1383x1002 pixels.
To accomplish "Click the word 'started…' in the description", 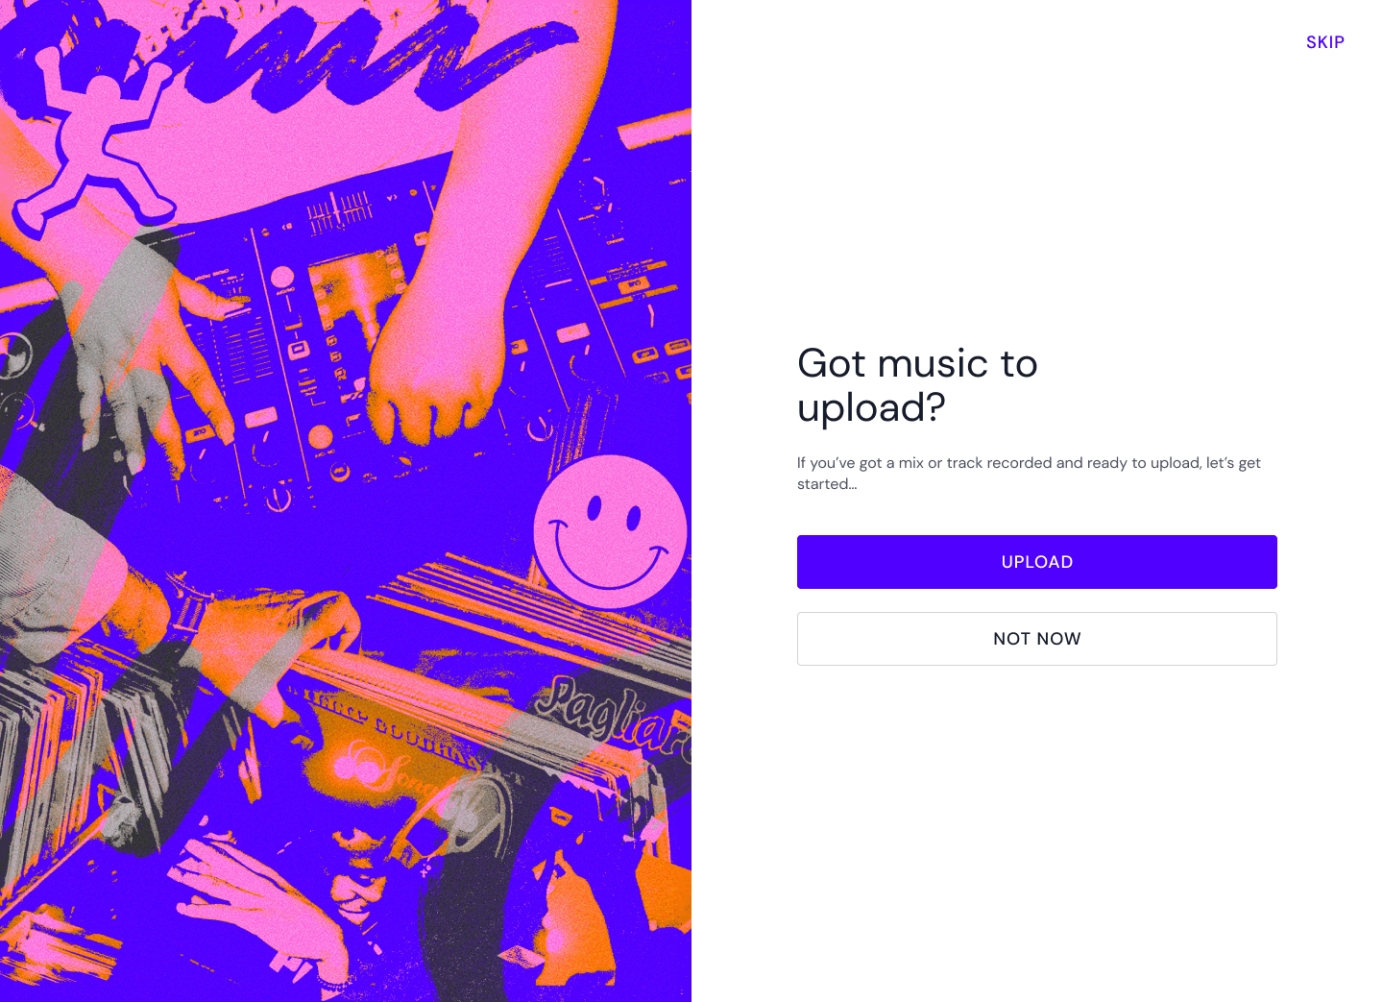I will coord(826,484).
